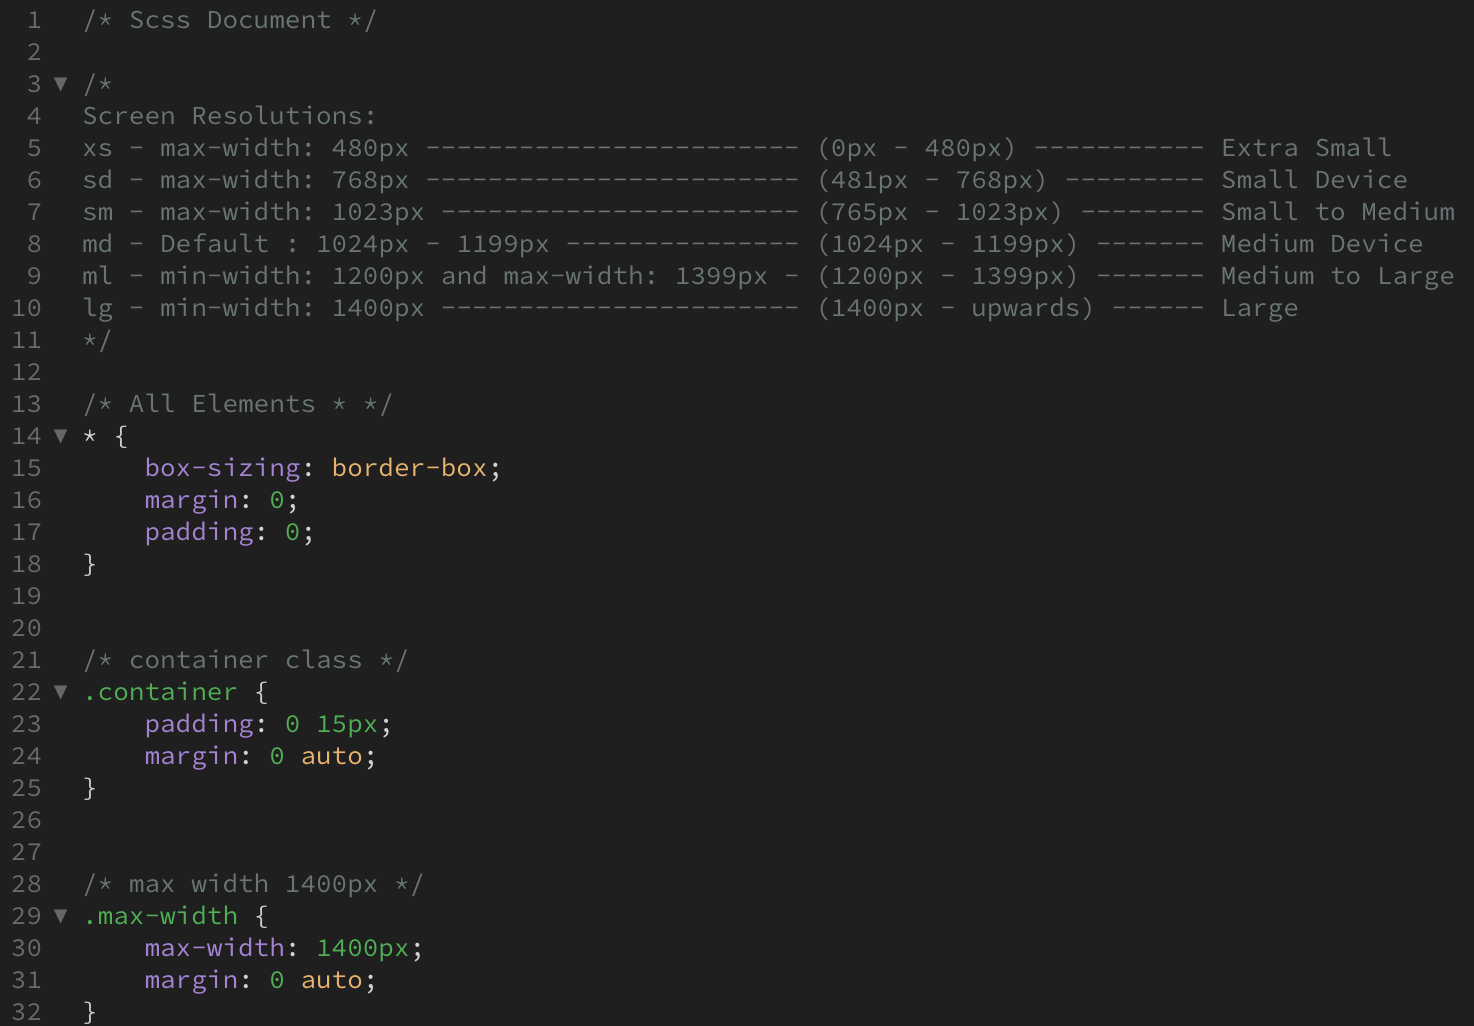This screenshot has width=1474, height=1026.
Task: Place cursor on border-box value
Action: tap(409, 468)
